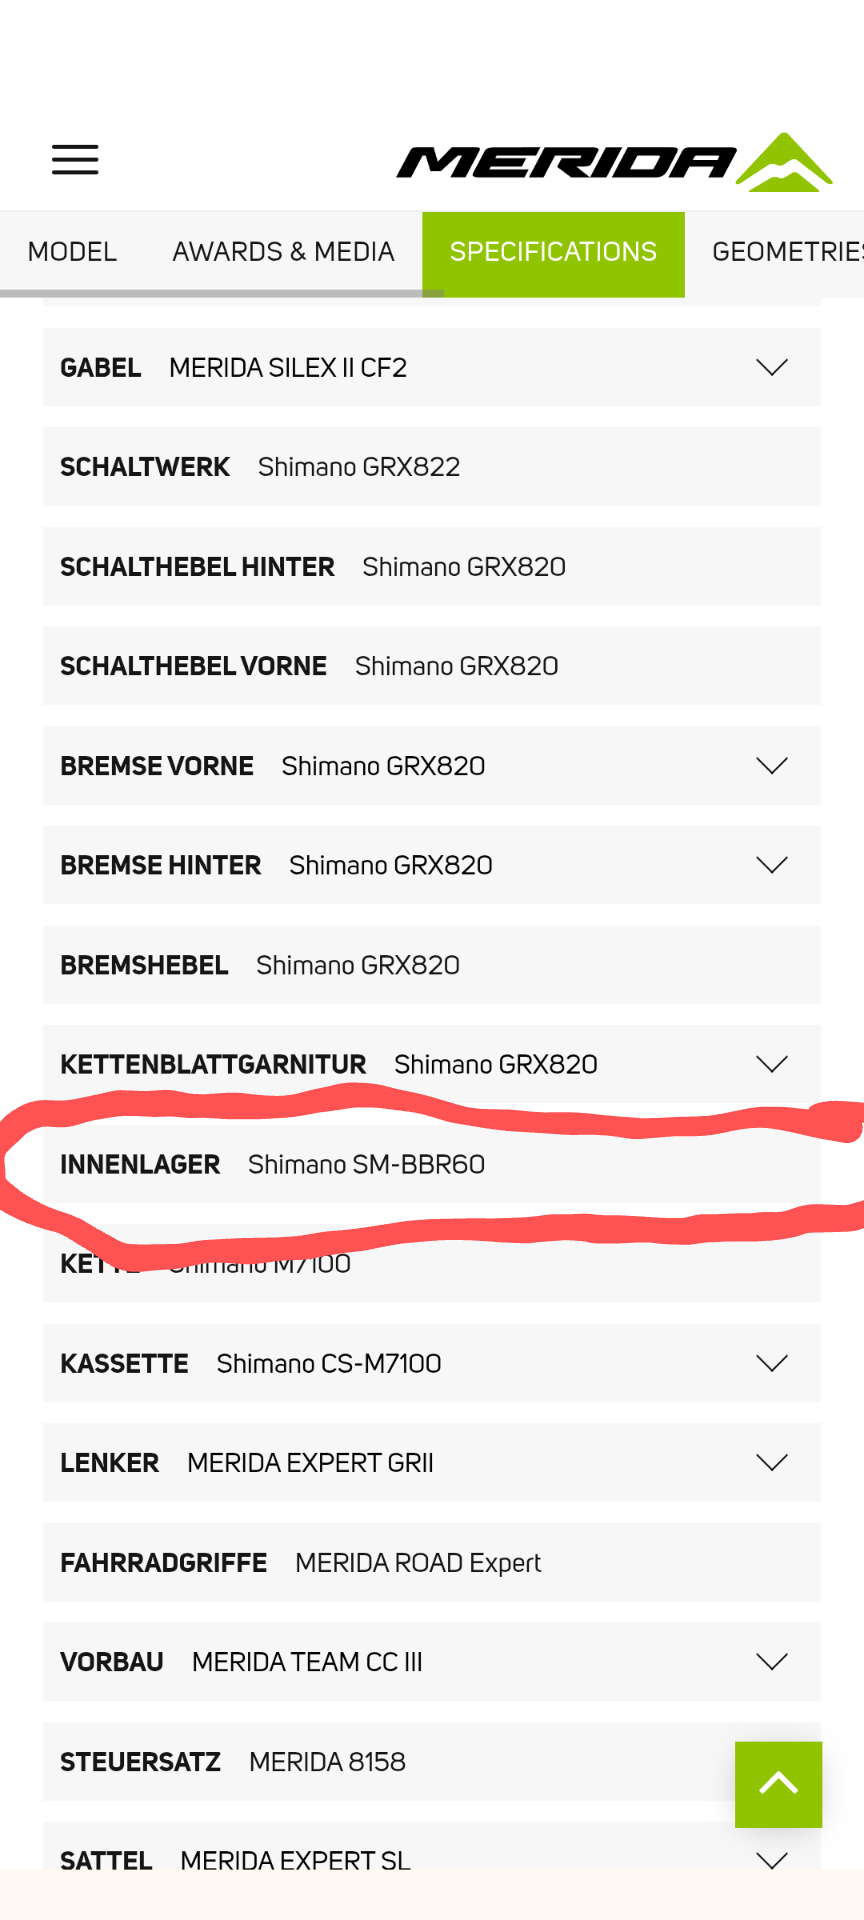Tap the green scroll-to-top arrow button
864x1920 pixels.
coord(778,1784)
